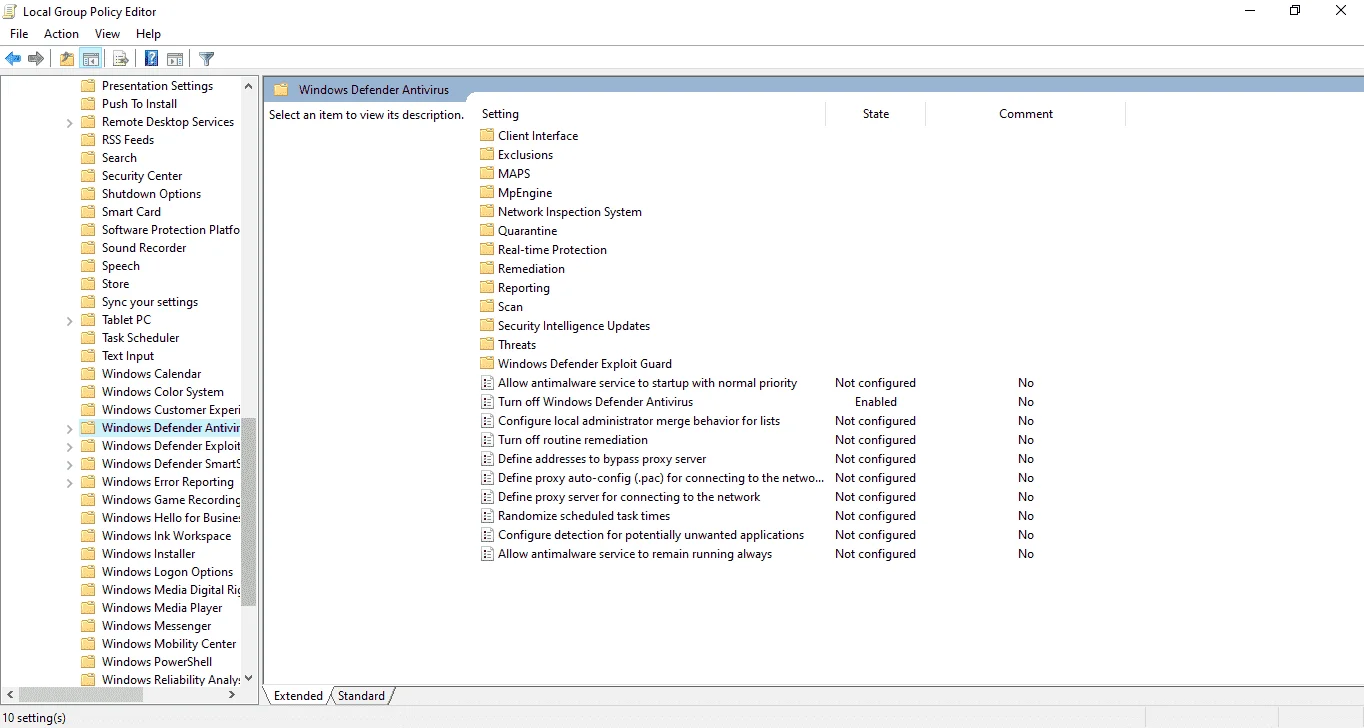This screenshot has width=1364, height=728.
Task: Click the policy icon for Turn off Windows Defender Antivirus
Action: pos(487,402)
